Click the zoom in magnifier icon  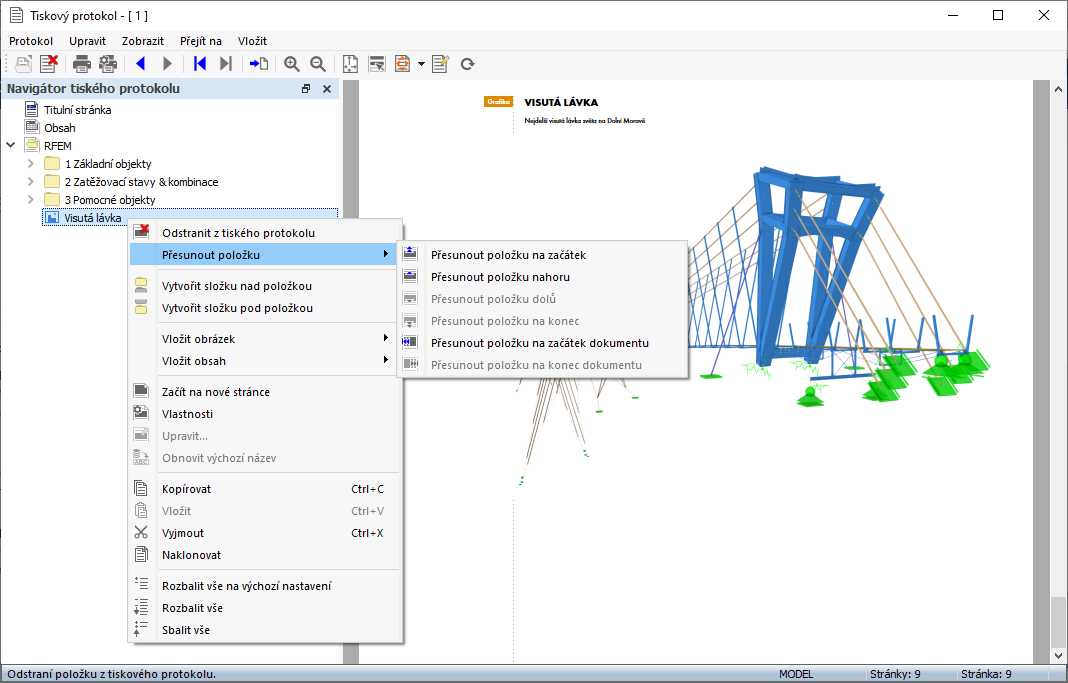coord(292,64)
